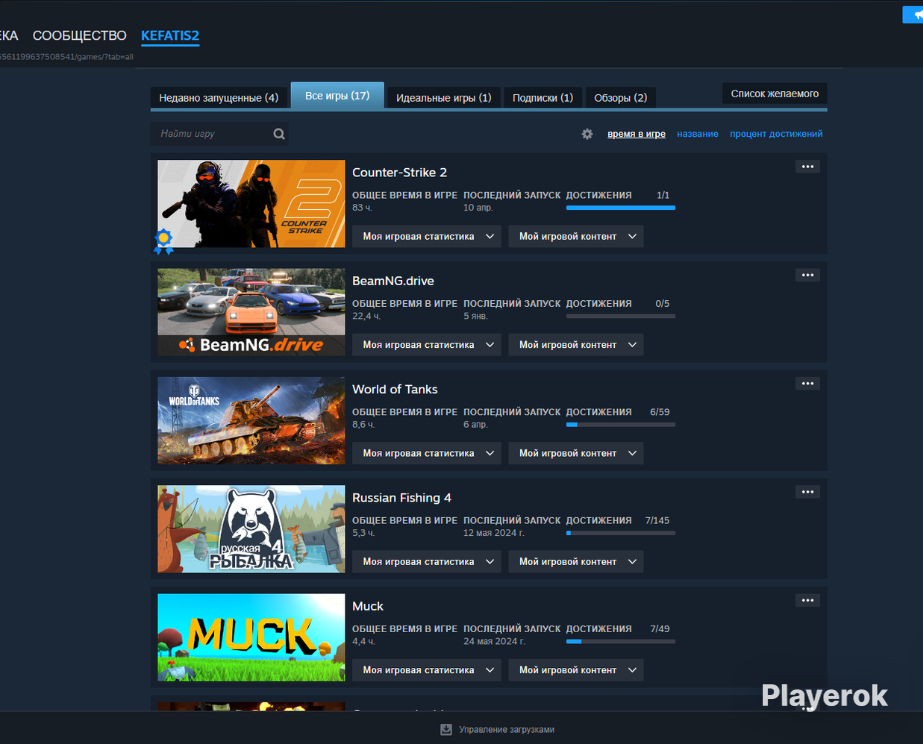Image resolution: width=923 pixels, height=744 pixels.
Task: Expand Russian Fishing 4 game content dropdown
Action: 576,562
